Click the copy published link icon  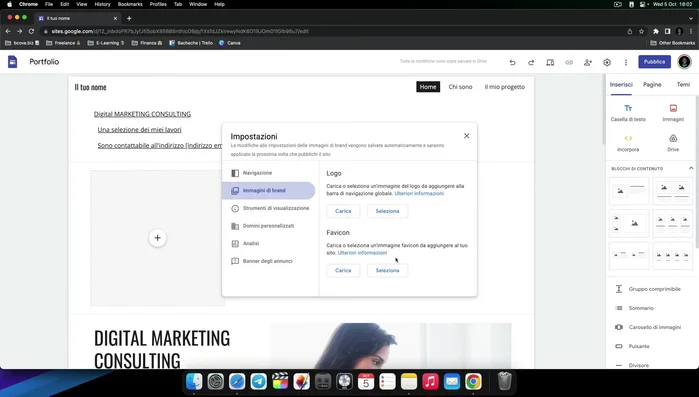point(569,62)
